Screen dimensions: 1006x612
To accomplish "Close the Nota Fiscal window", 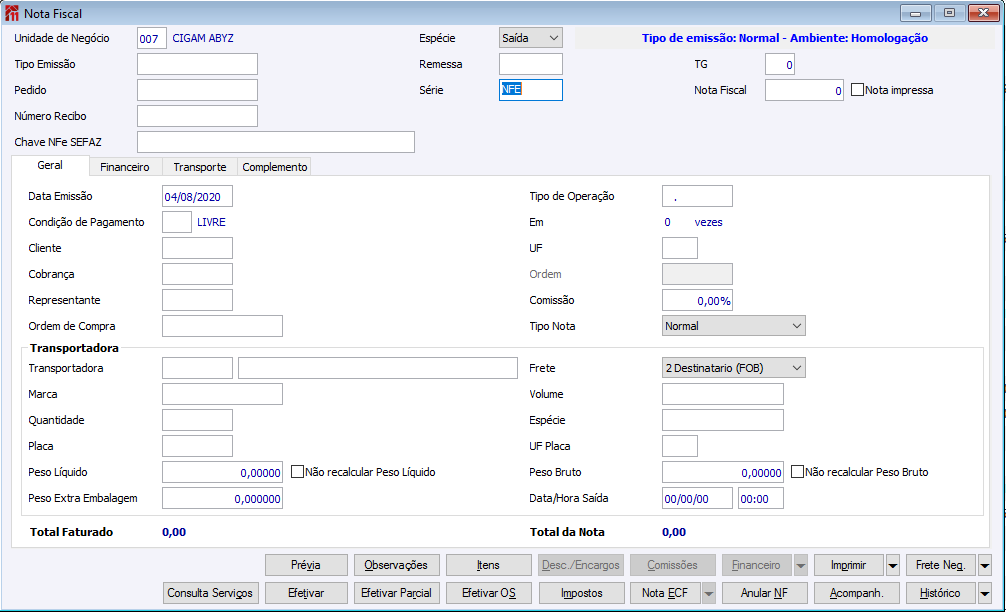I will pyautogui.click(x=984, y=13).
